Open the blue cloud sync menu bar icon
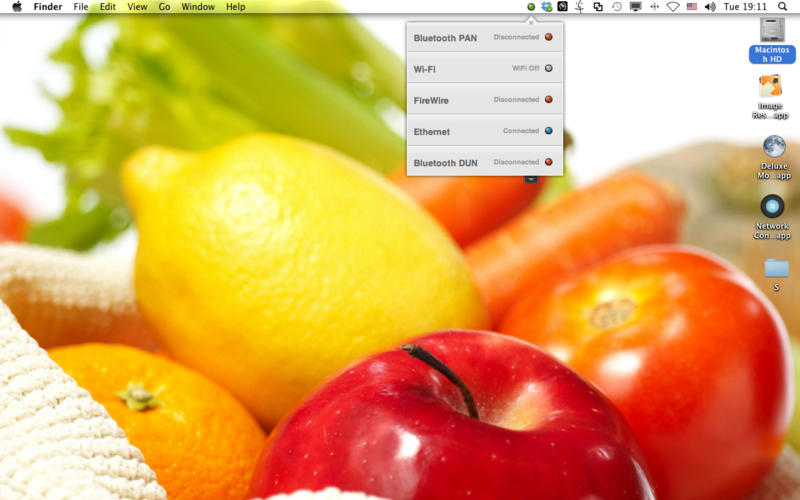 coord(546,7)
